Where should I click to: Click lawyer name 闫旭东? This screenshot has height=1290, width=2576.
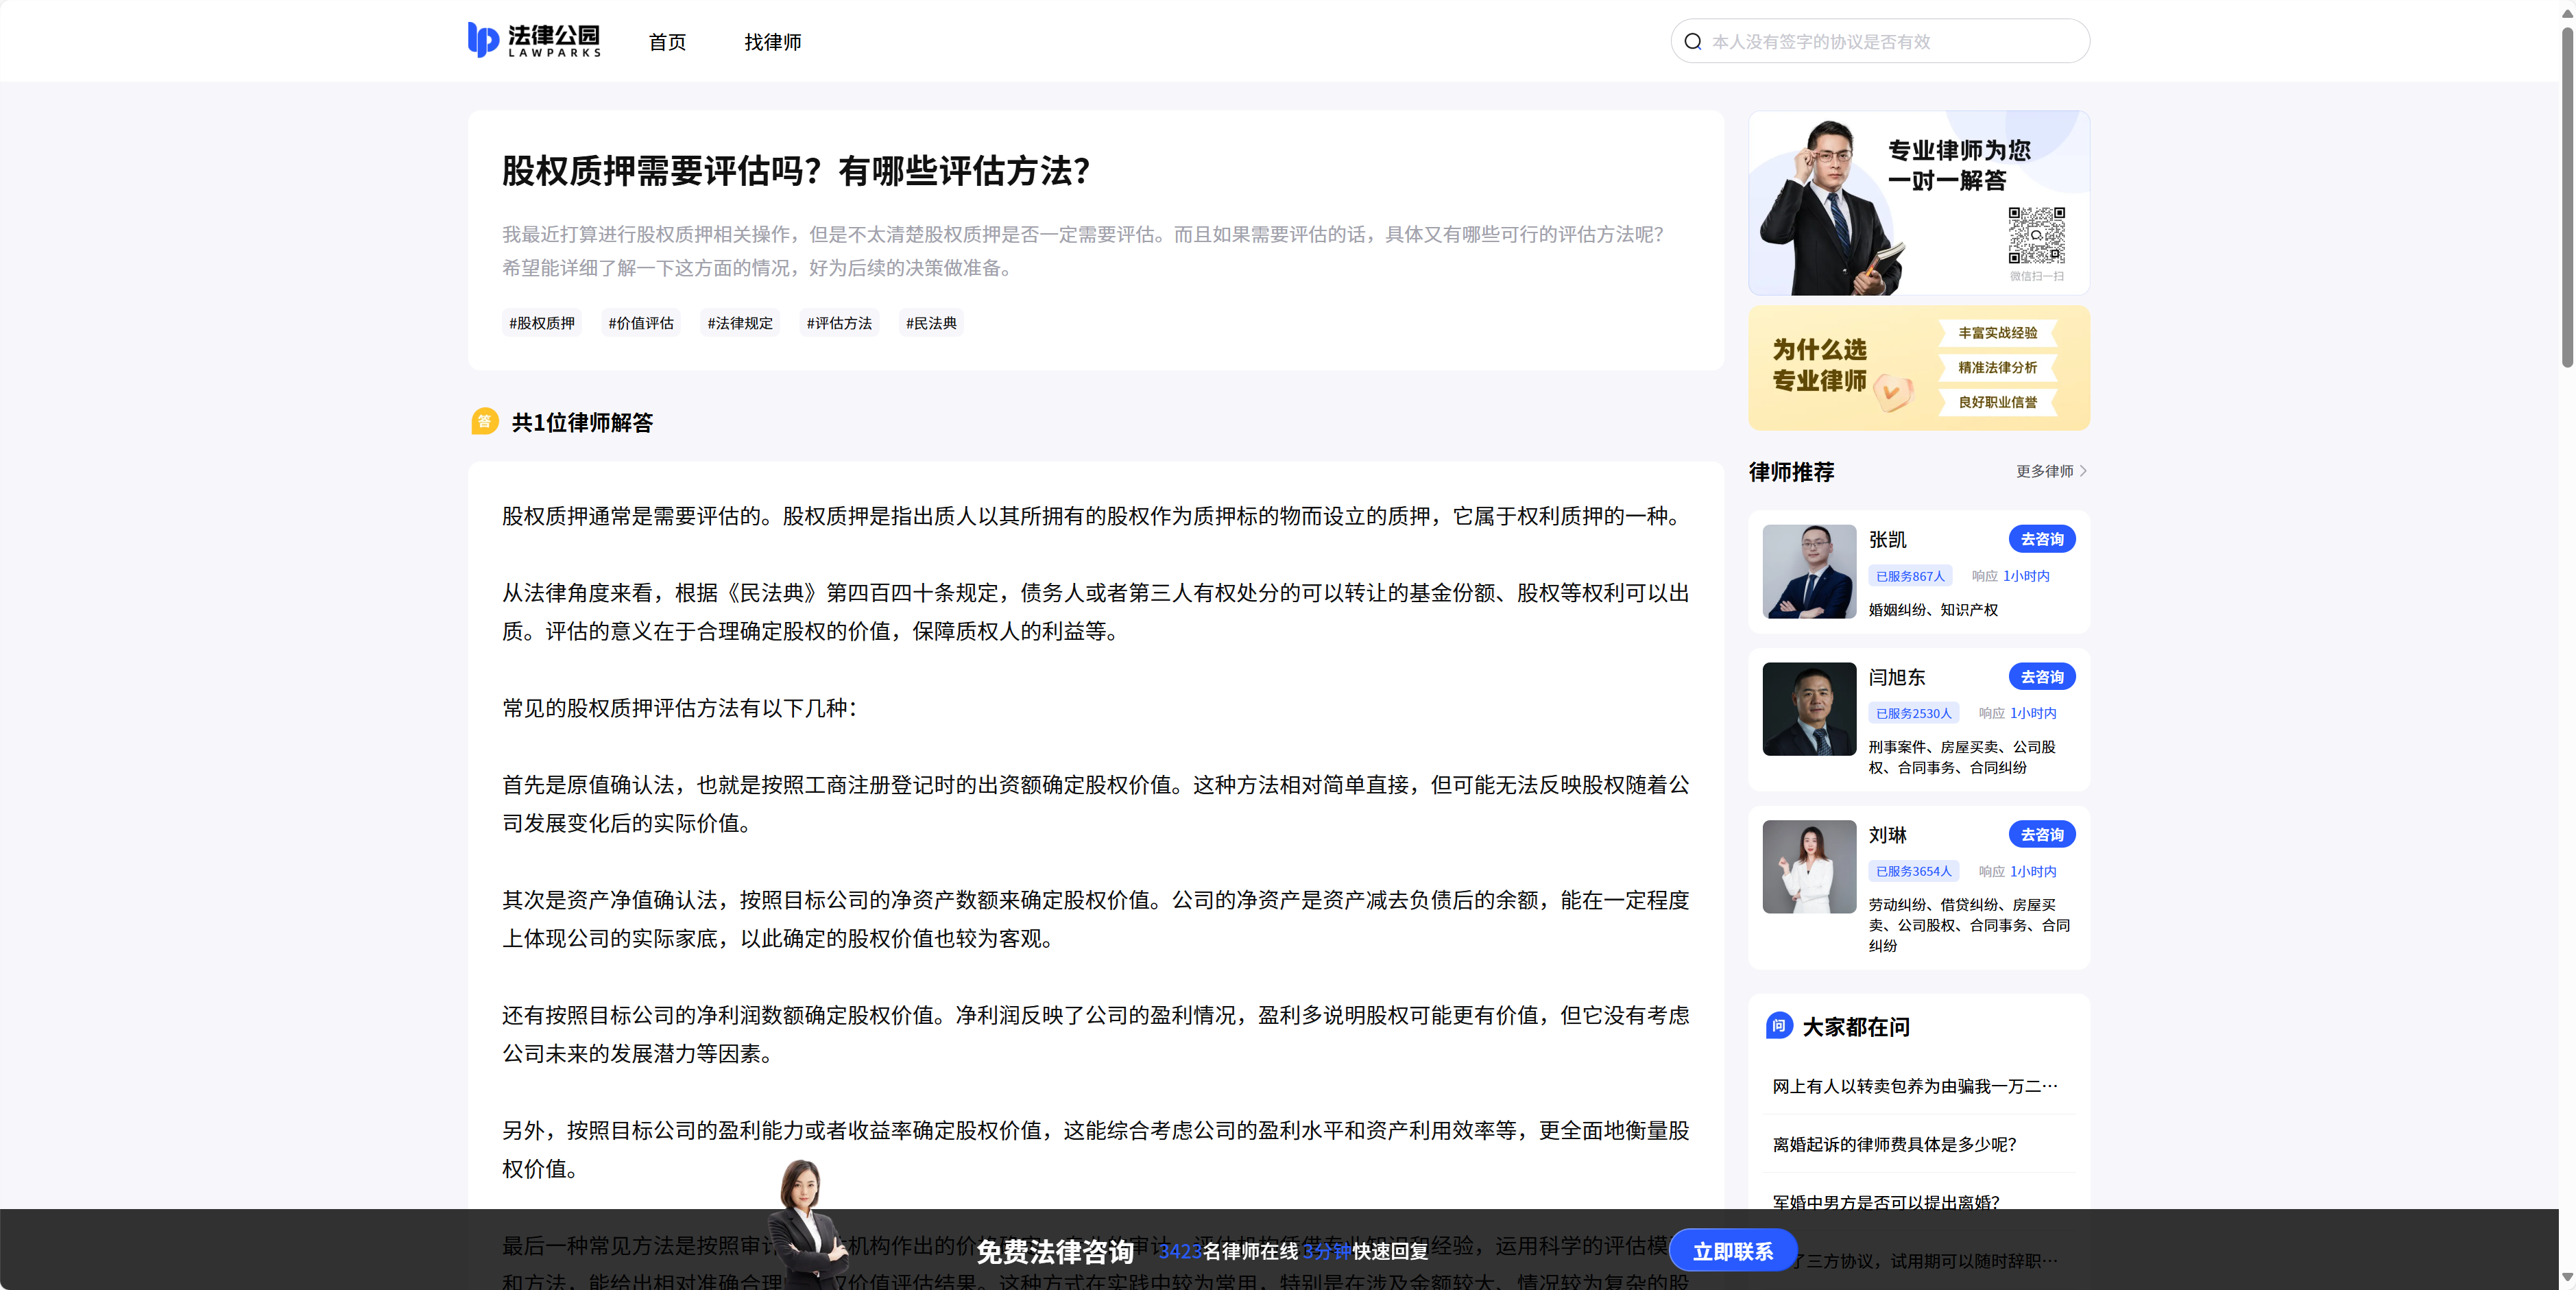pyautogui.click(x=1896, y=677)
